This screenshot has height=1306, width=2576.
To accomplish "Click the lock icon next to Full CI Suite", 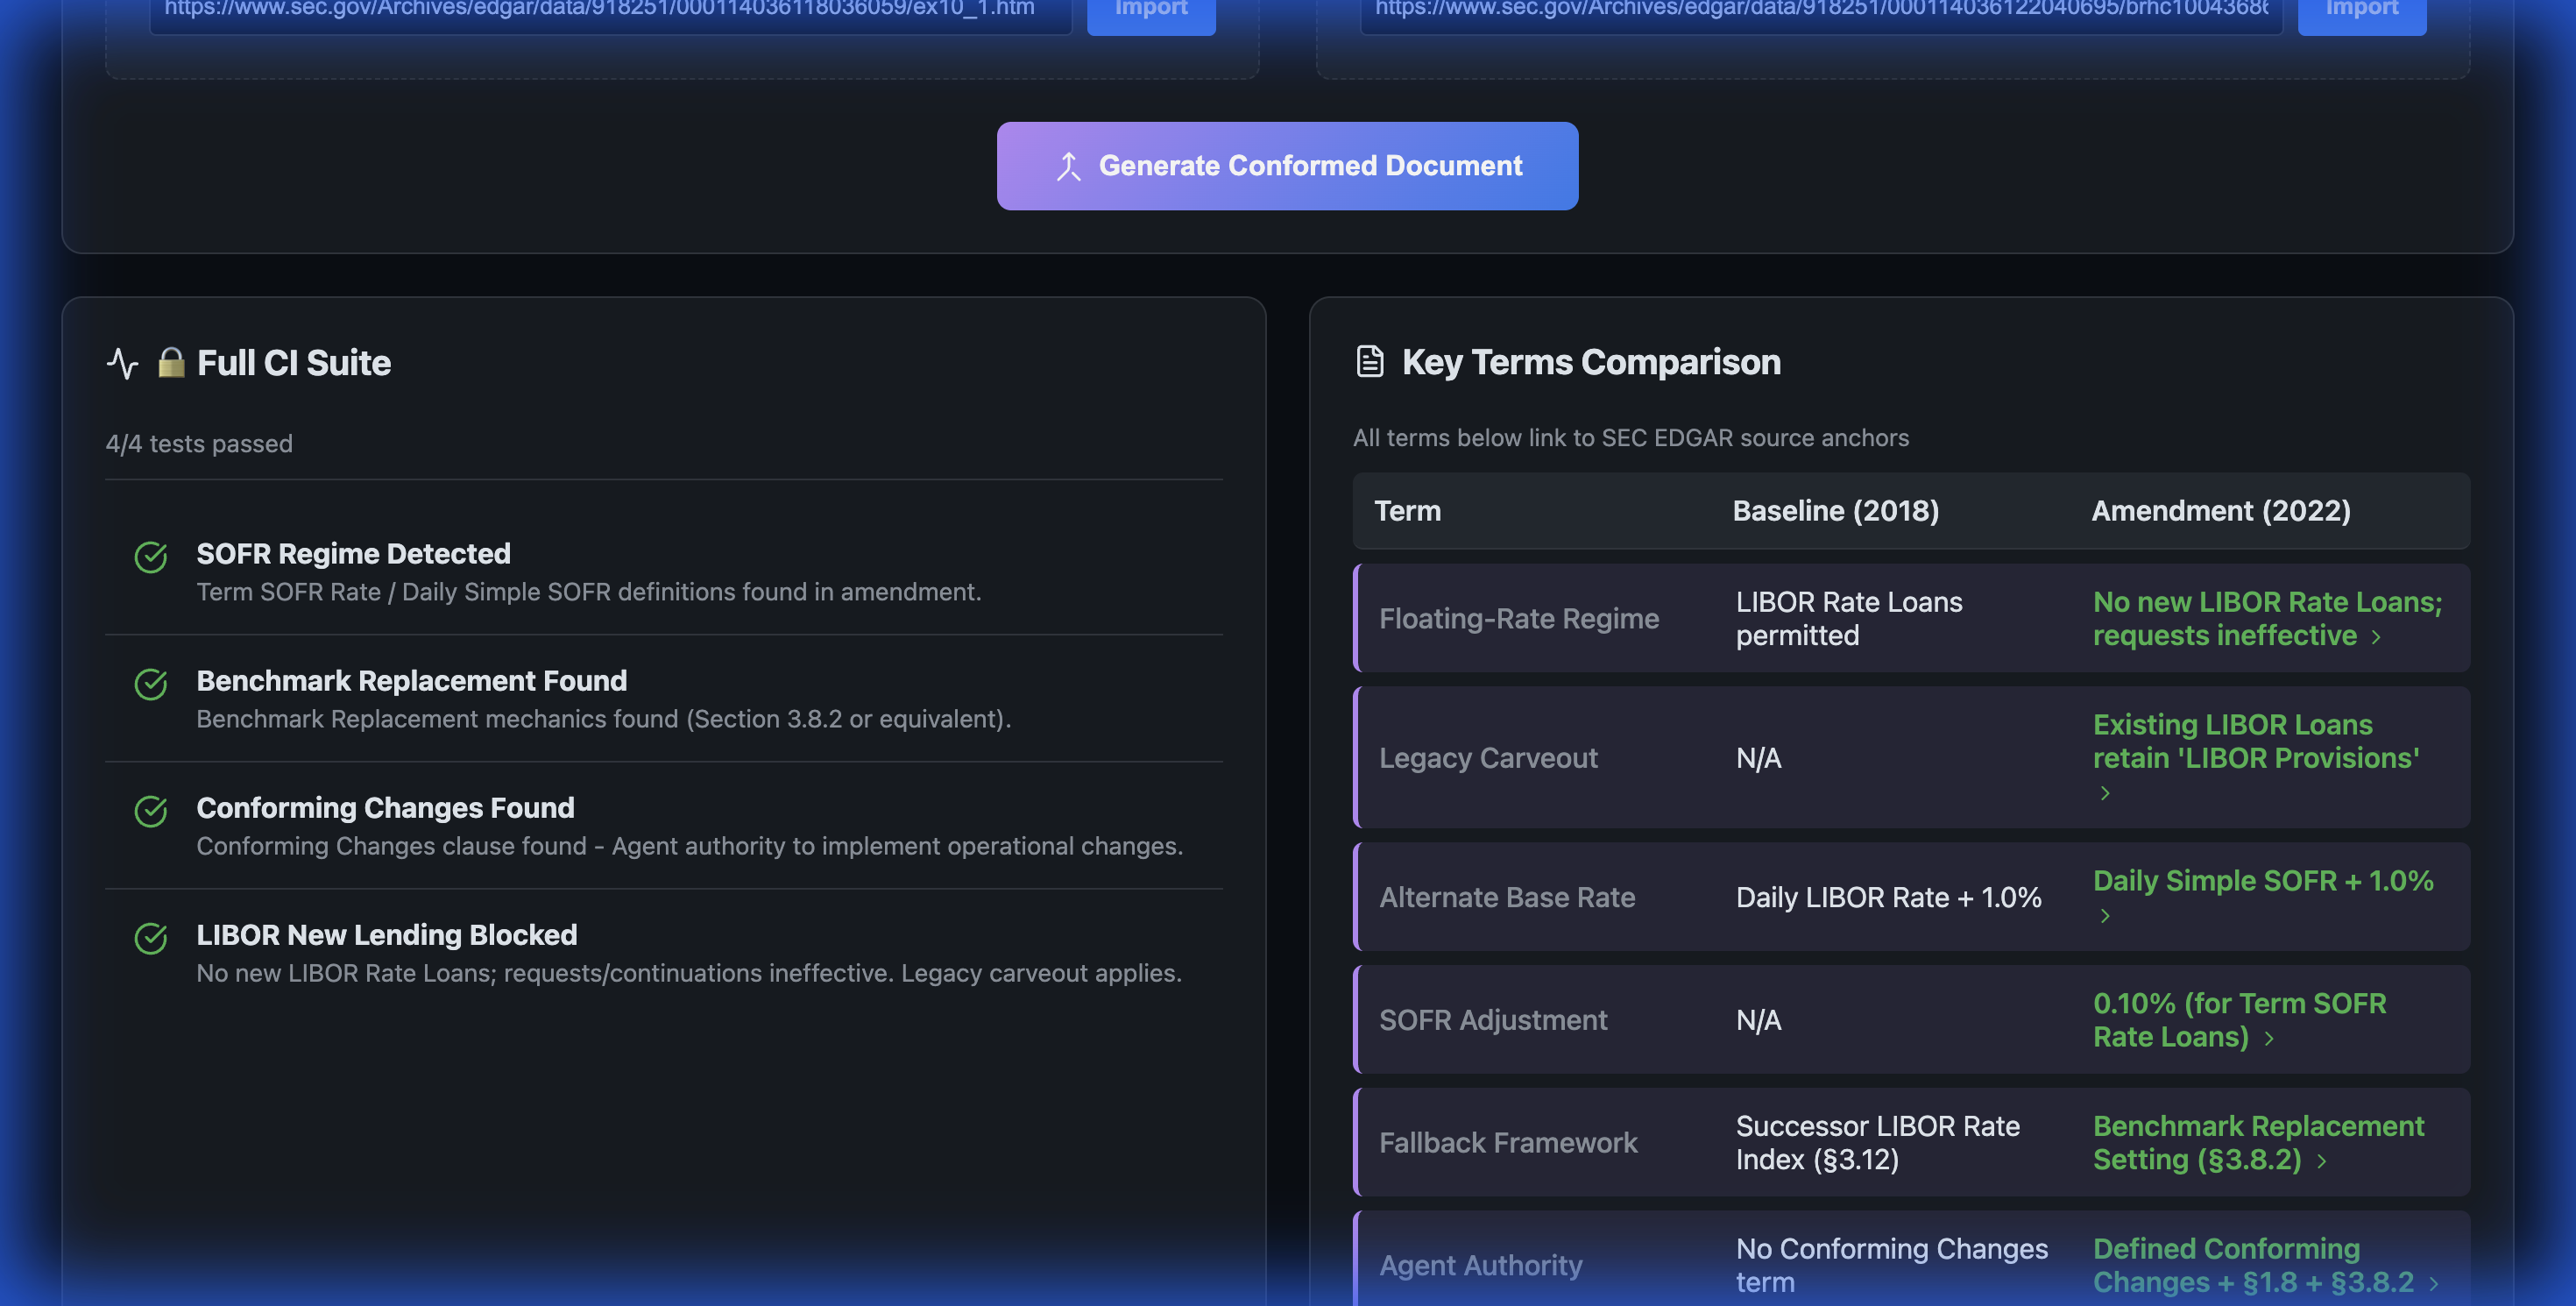I will pos(171,362).
